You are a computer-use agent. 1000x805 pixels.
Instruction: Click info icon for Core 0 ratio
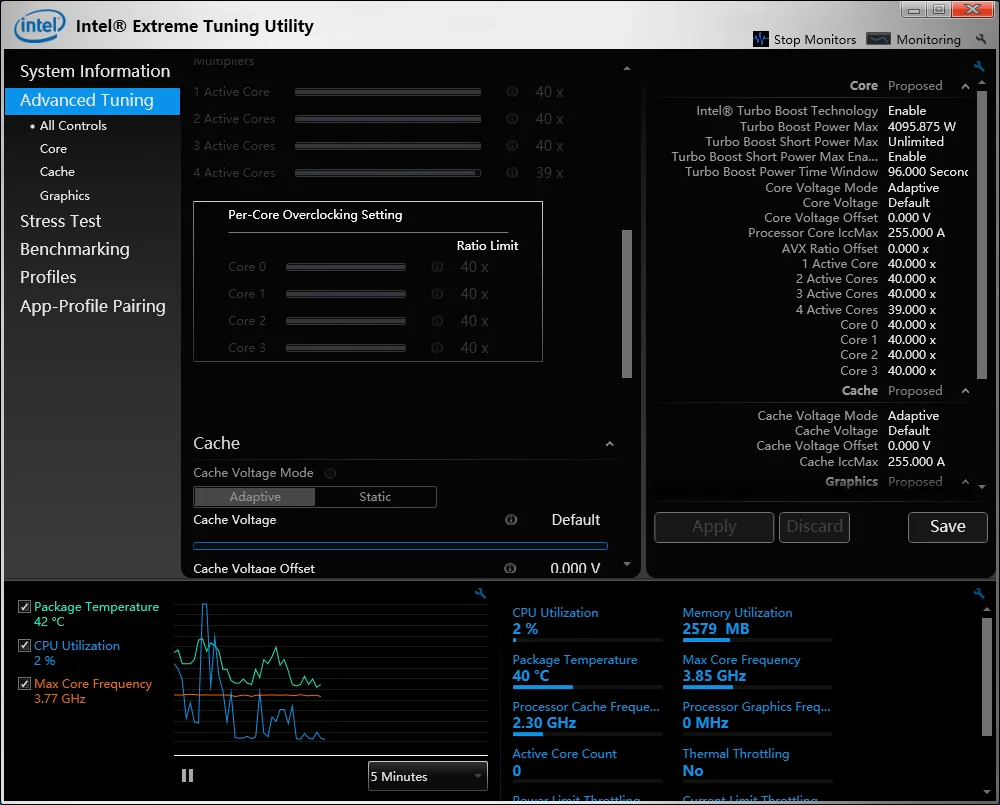tap(437, 267)
